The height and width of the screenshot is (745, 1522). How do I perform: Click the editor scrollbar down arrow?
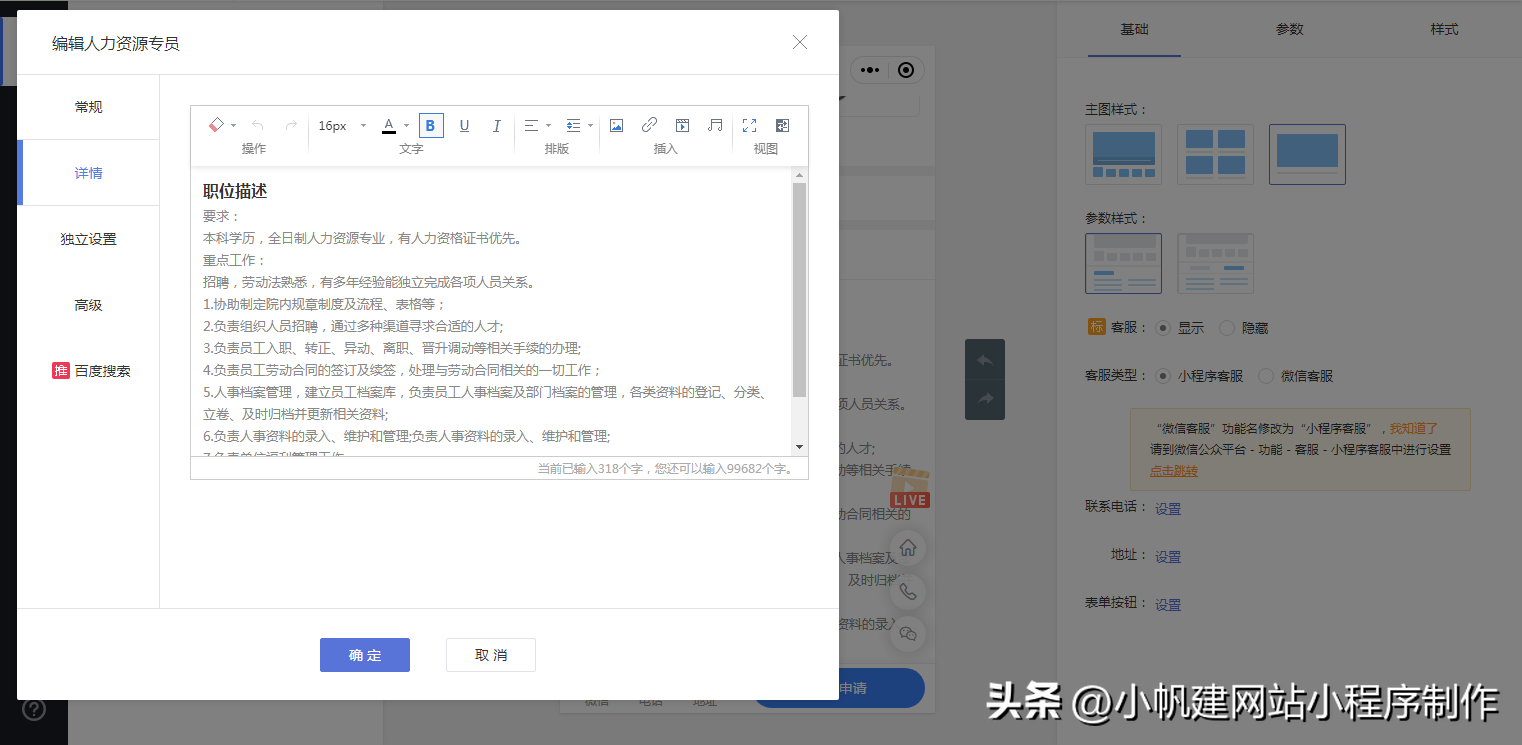tap(799, 446)
